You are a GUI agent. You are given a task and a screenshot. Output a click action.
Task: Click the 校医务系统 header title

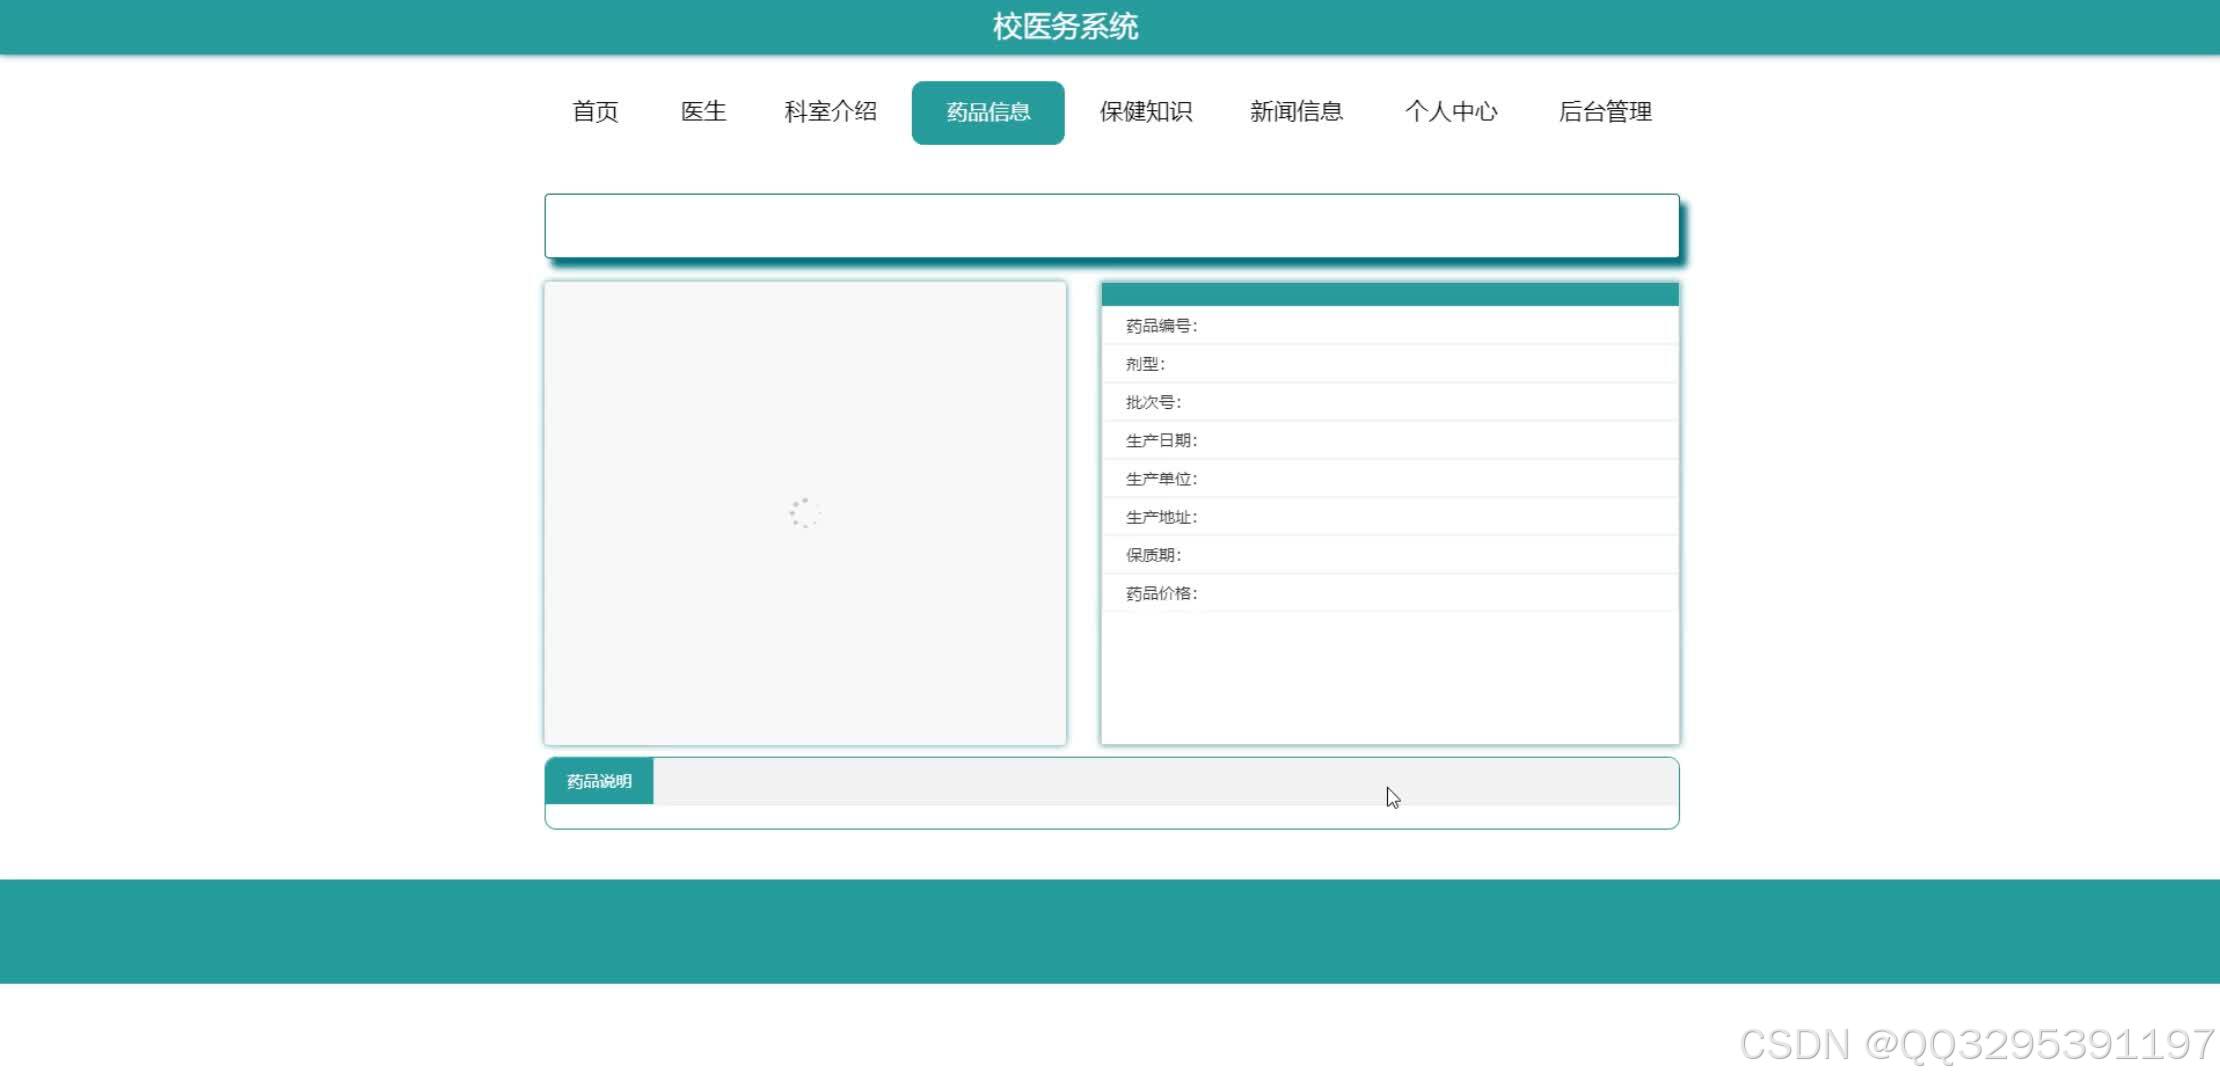pyautogui.click(x=1065, y=27)
